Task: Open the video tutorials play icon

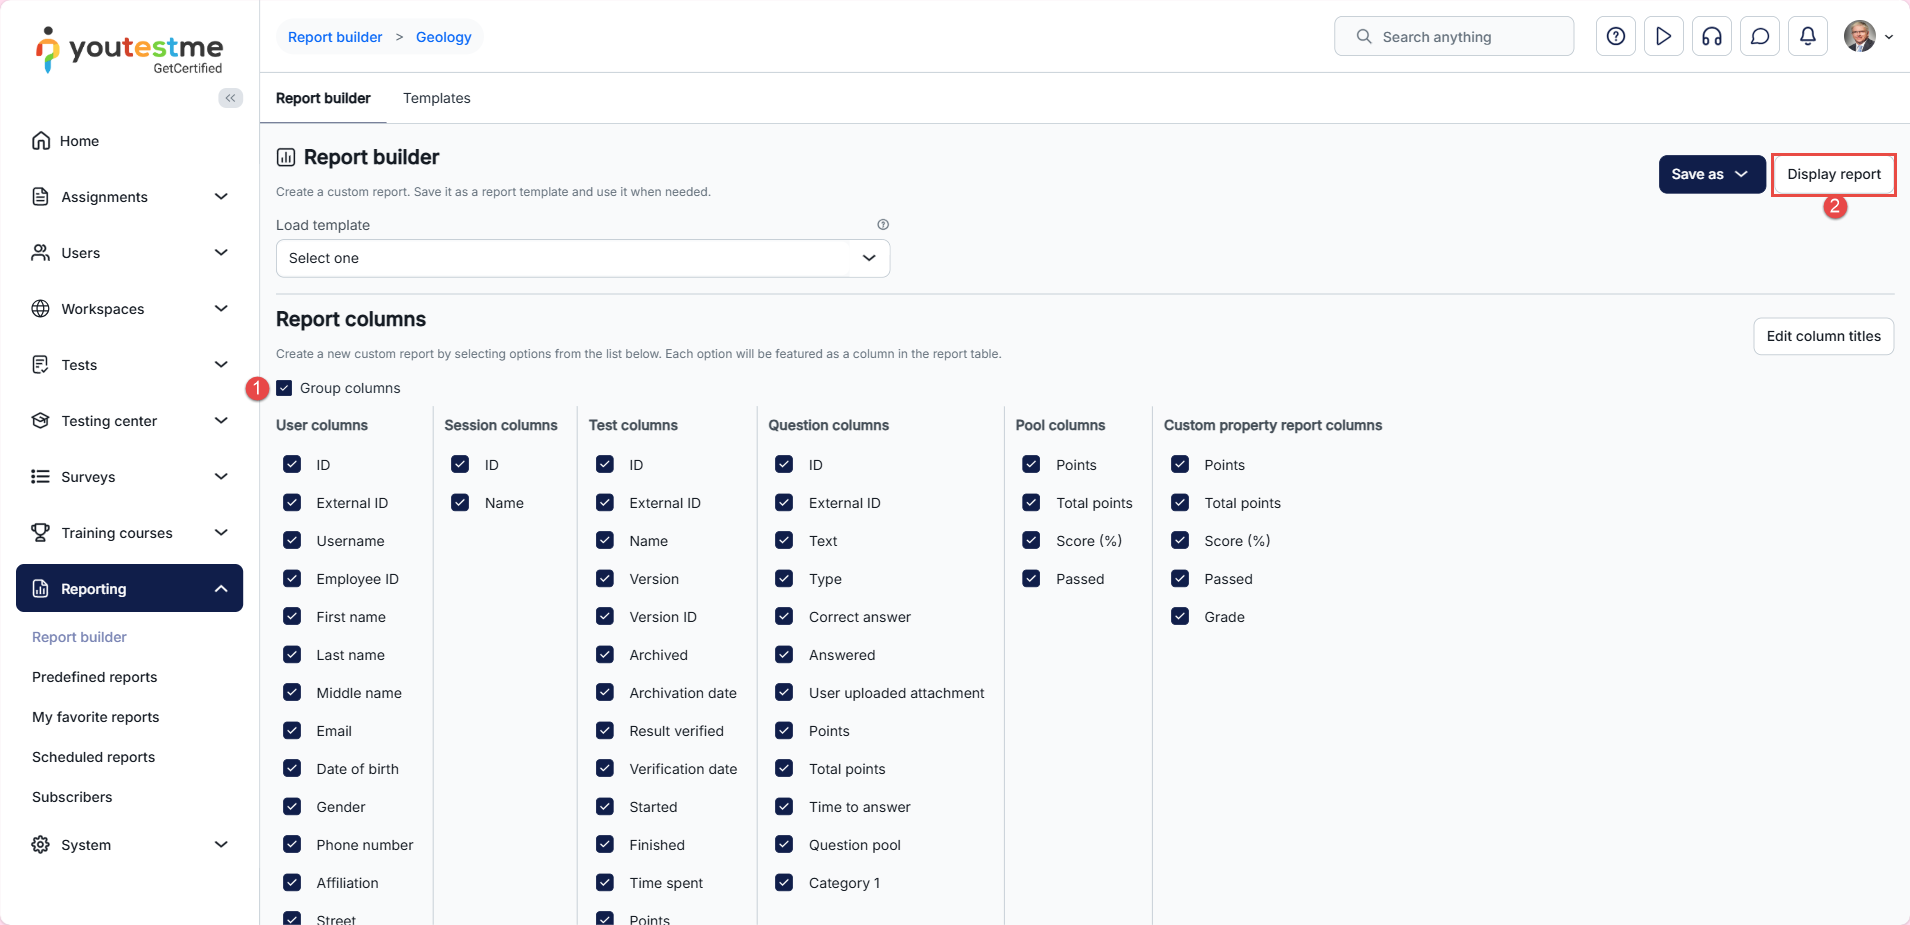Action: click(1663, 37)
